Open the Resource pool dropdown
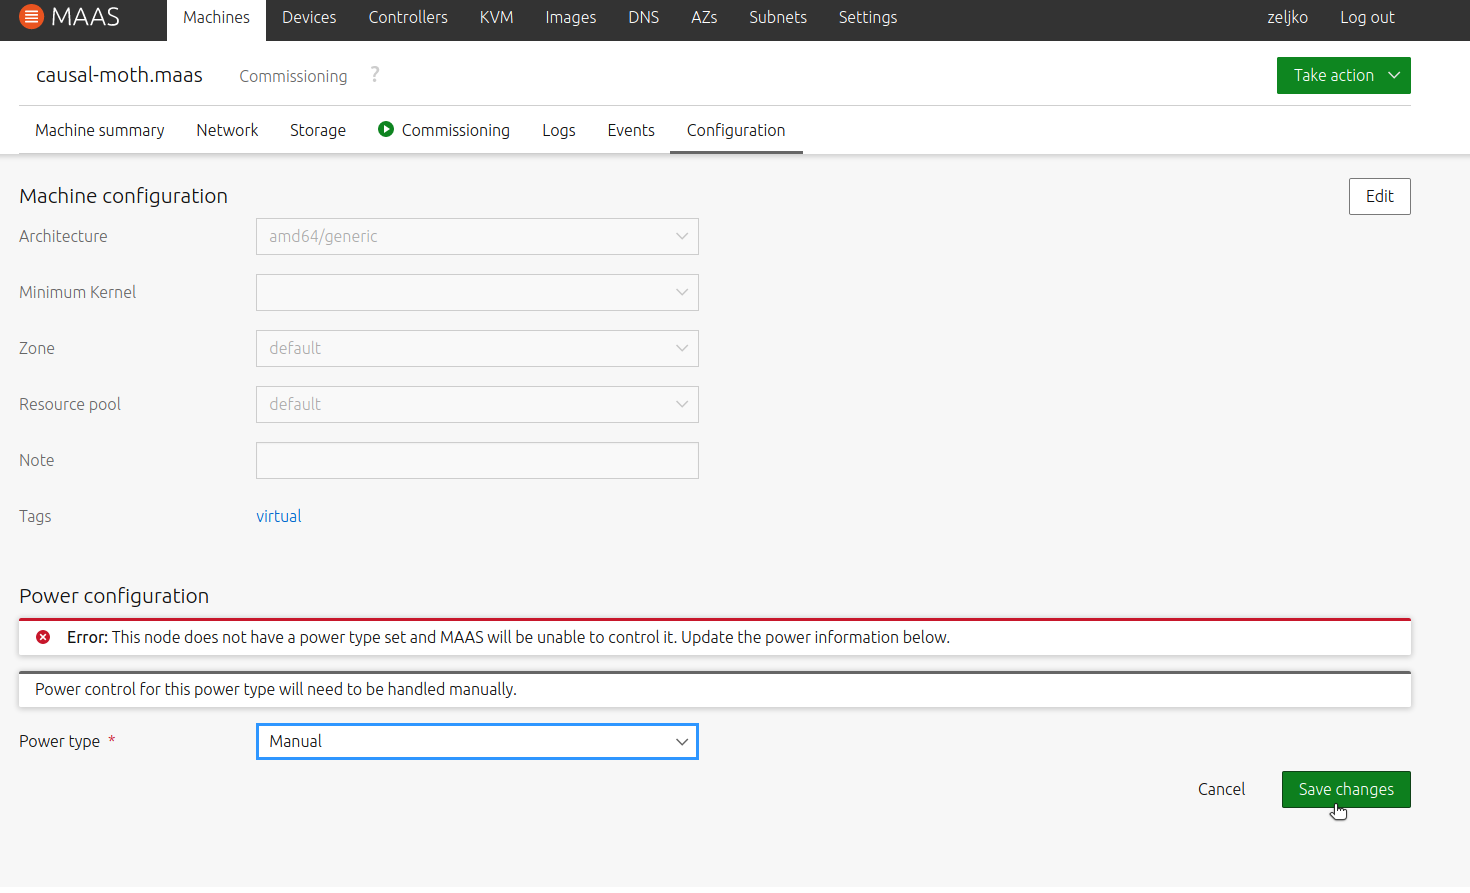 (477, 404)
